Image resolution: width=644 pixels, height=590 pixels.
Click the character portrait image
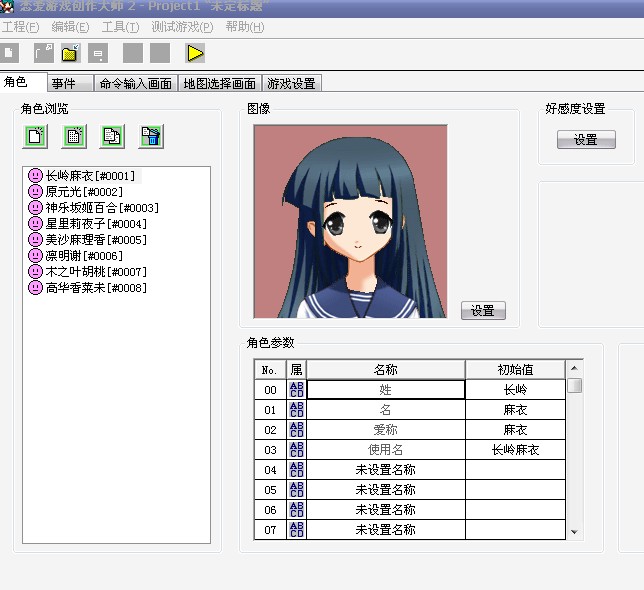(350, 222)
